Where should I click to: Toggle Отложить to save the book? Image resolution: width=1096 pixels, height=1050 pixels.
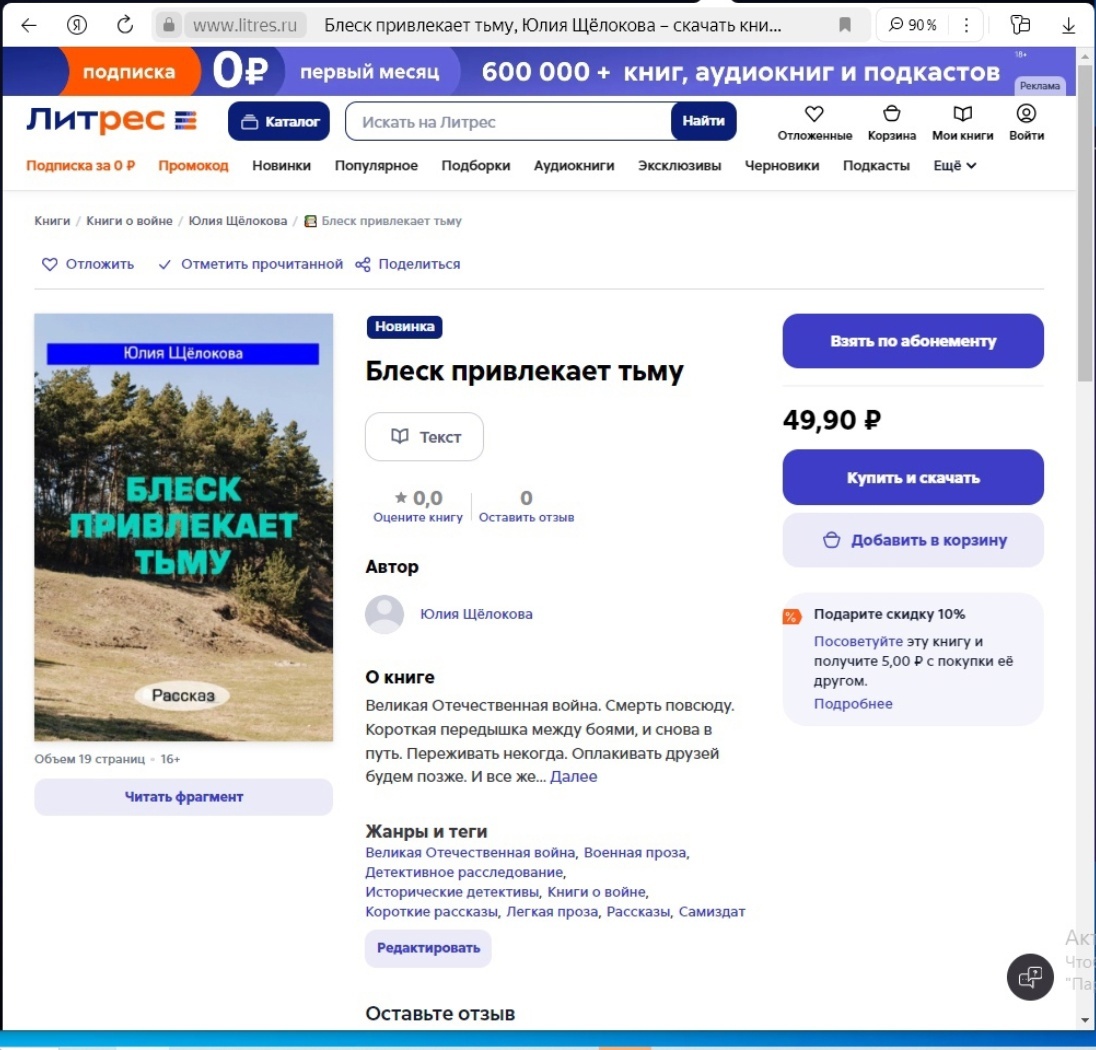click(88, 264)
